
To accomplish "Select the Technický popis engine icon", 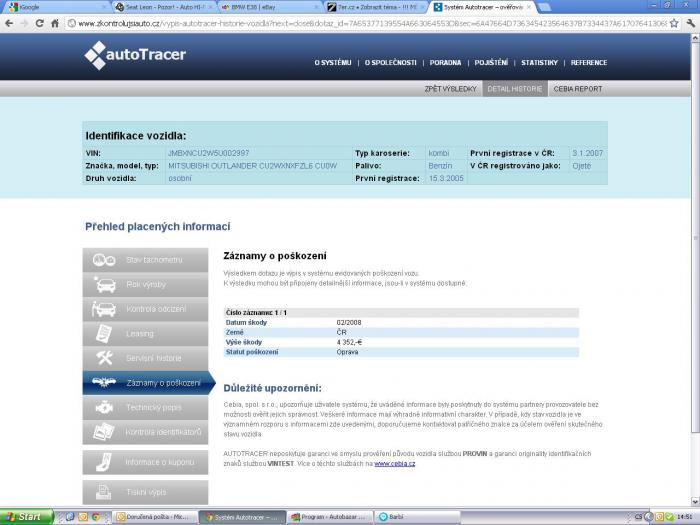I will point(104,407).
